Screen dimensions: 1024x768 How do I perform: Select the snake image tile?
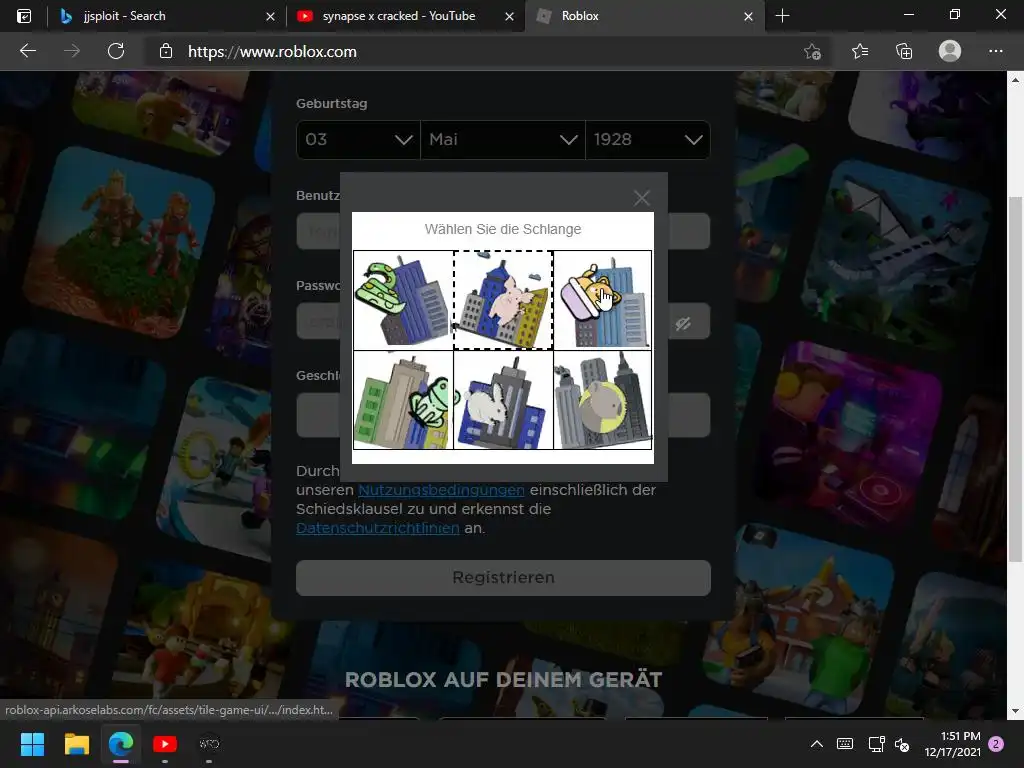click(404, 300)
